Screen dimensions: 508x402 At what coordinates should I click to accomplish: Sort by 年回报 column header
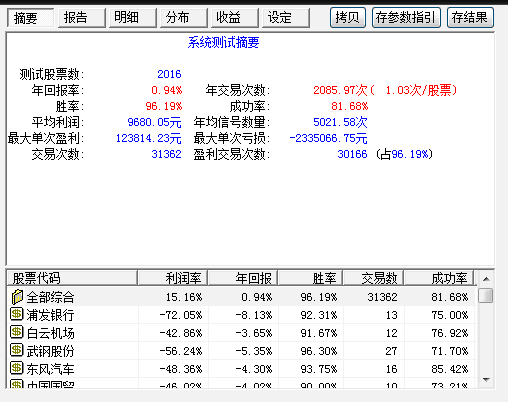tap(243, 278)
